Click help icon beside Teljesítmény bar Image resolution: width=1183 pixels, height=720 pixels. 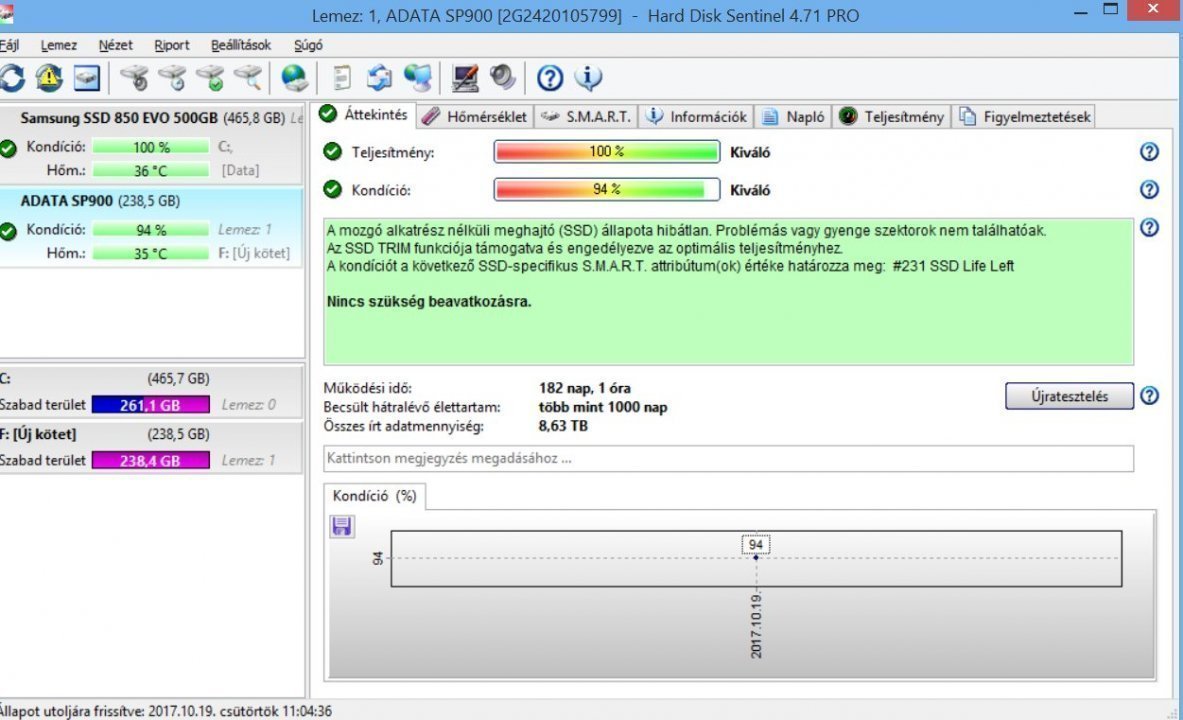click(x=1149, y=152)
